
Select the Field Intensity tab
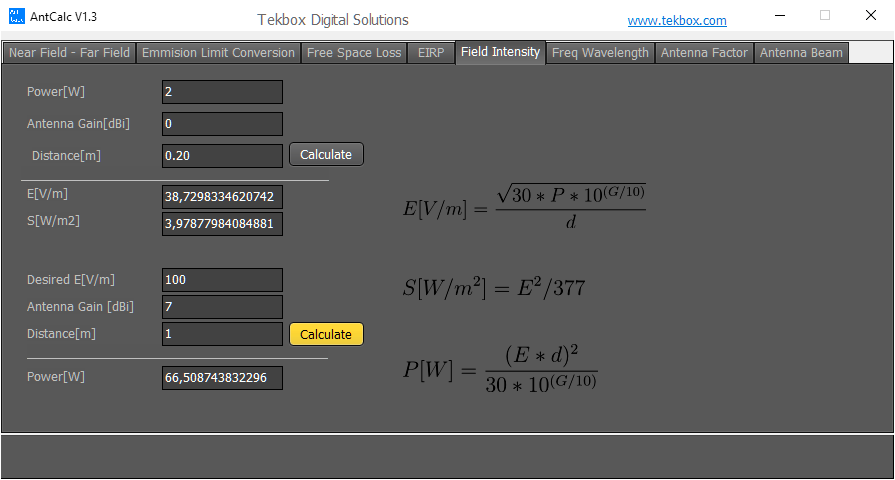(500, 53)
